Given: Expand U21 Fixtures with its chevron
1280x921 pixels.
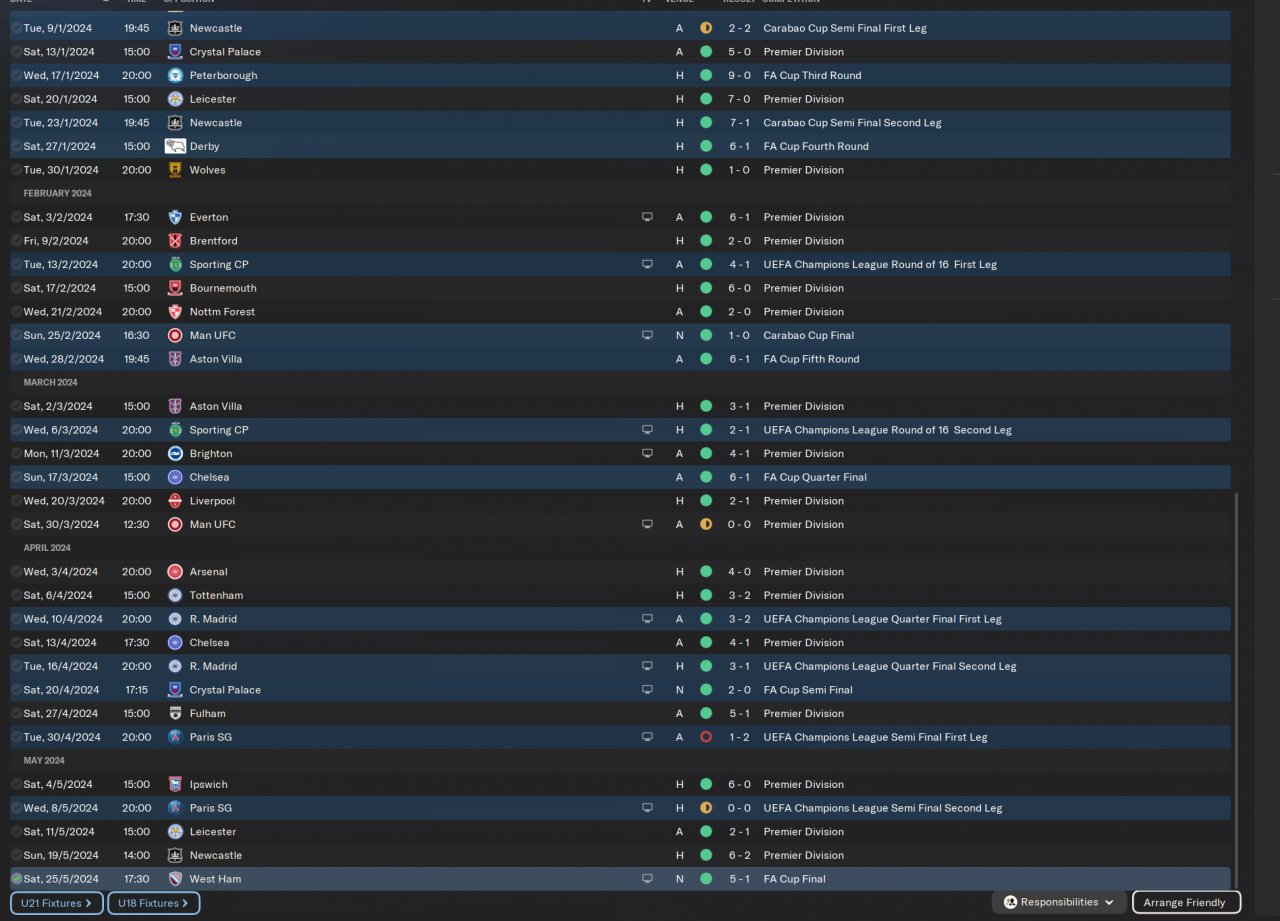Looking at the screenshot, I should pyautogui.click(x=88, y=903).
